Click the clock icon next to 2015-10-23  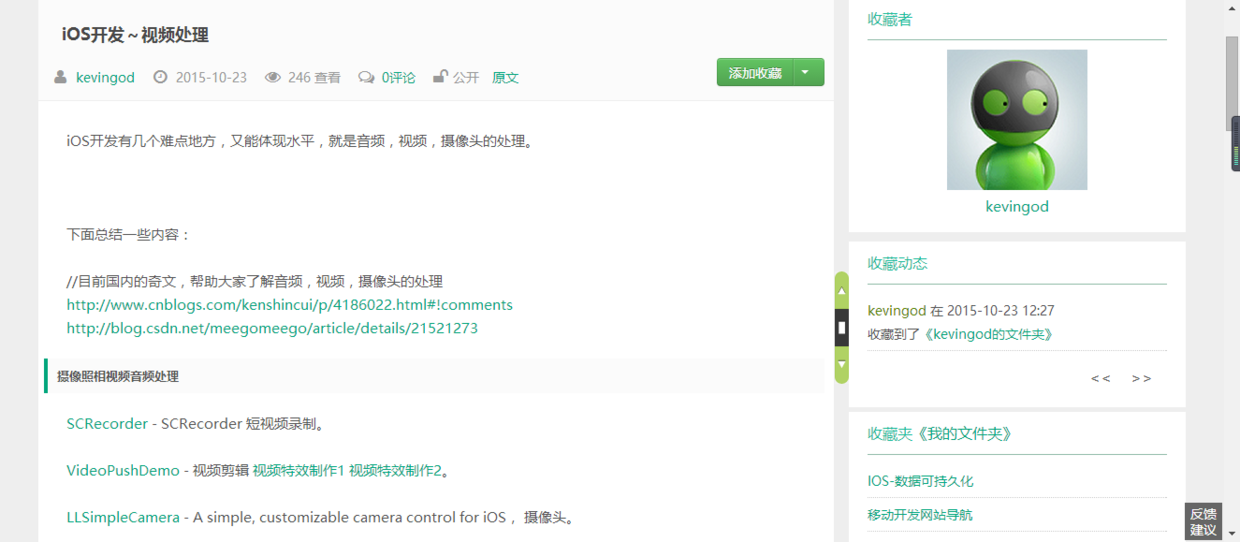click(x=159, y=77)
